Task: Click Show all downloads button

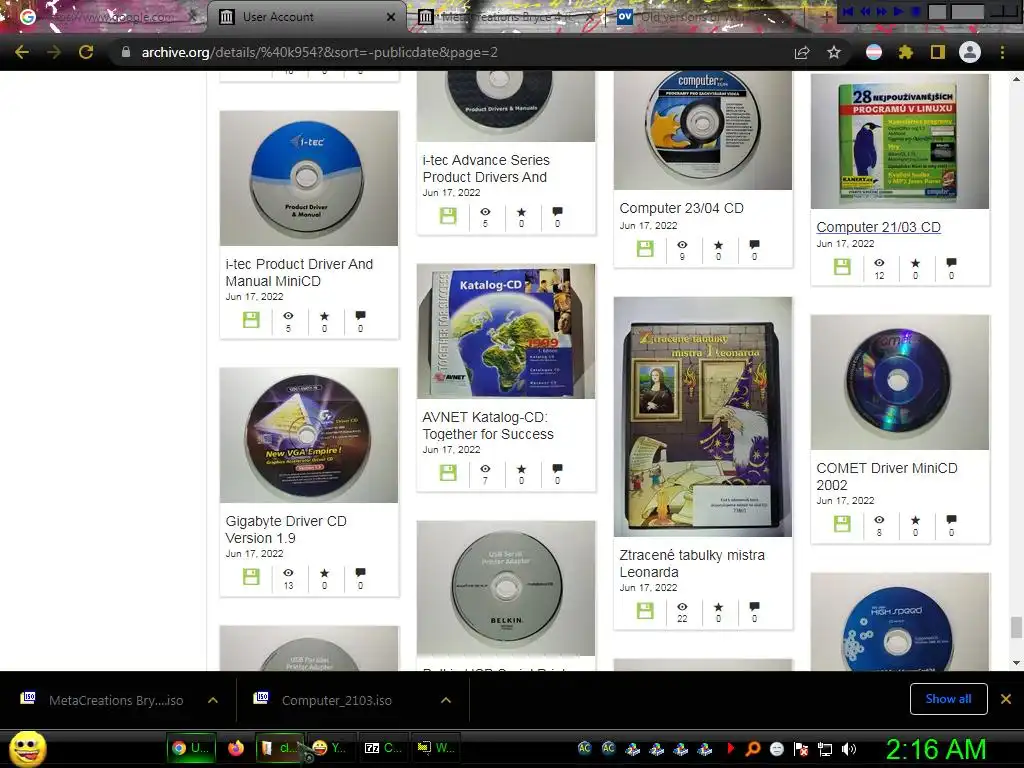Action: click(x=948, y=699)
